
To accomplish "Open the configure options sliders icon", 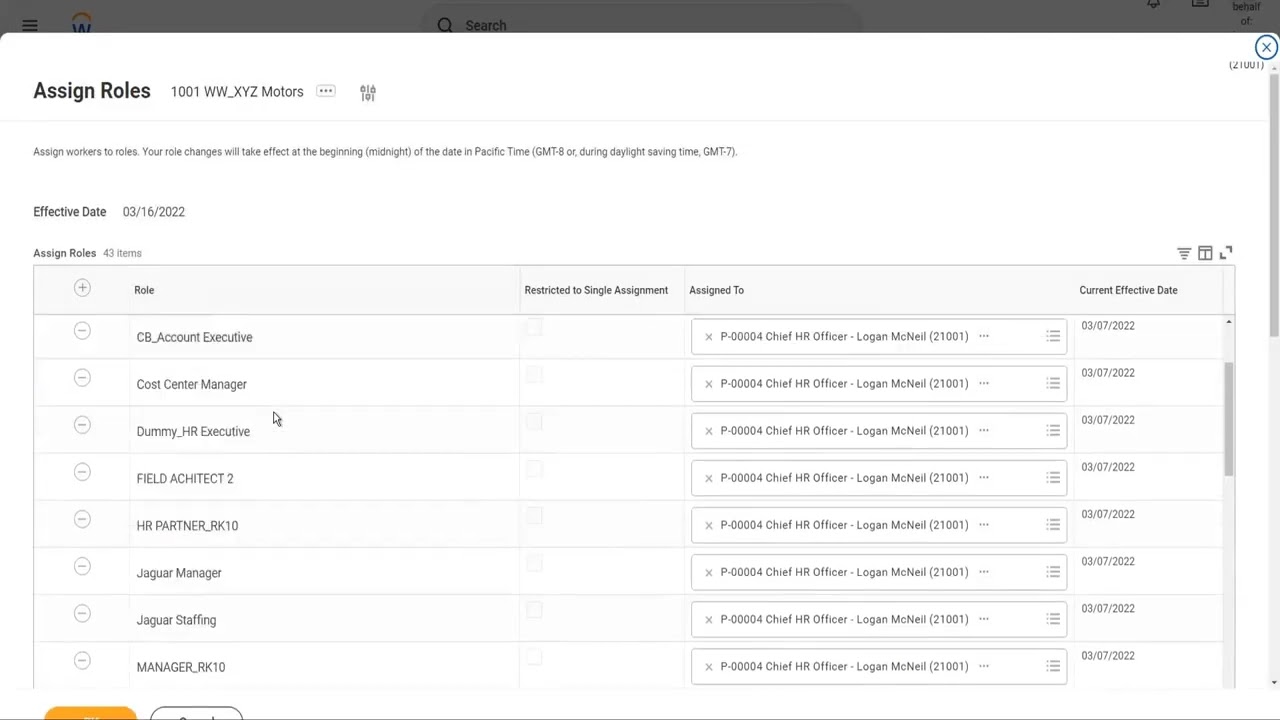I will 368,92.
